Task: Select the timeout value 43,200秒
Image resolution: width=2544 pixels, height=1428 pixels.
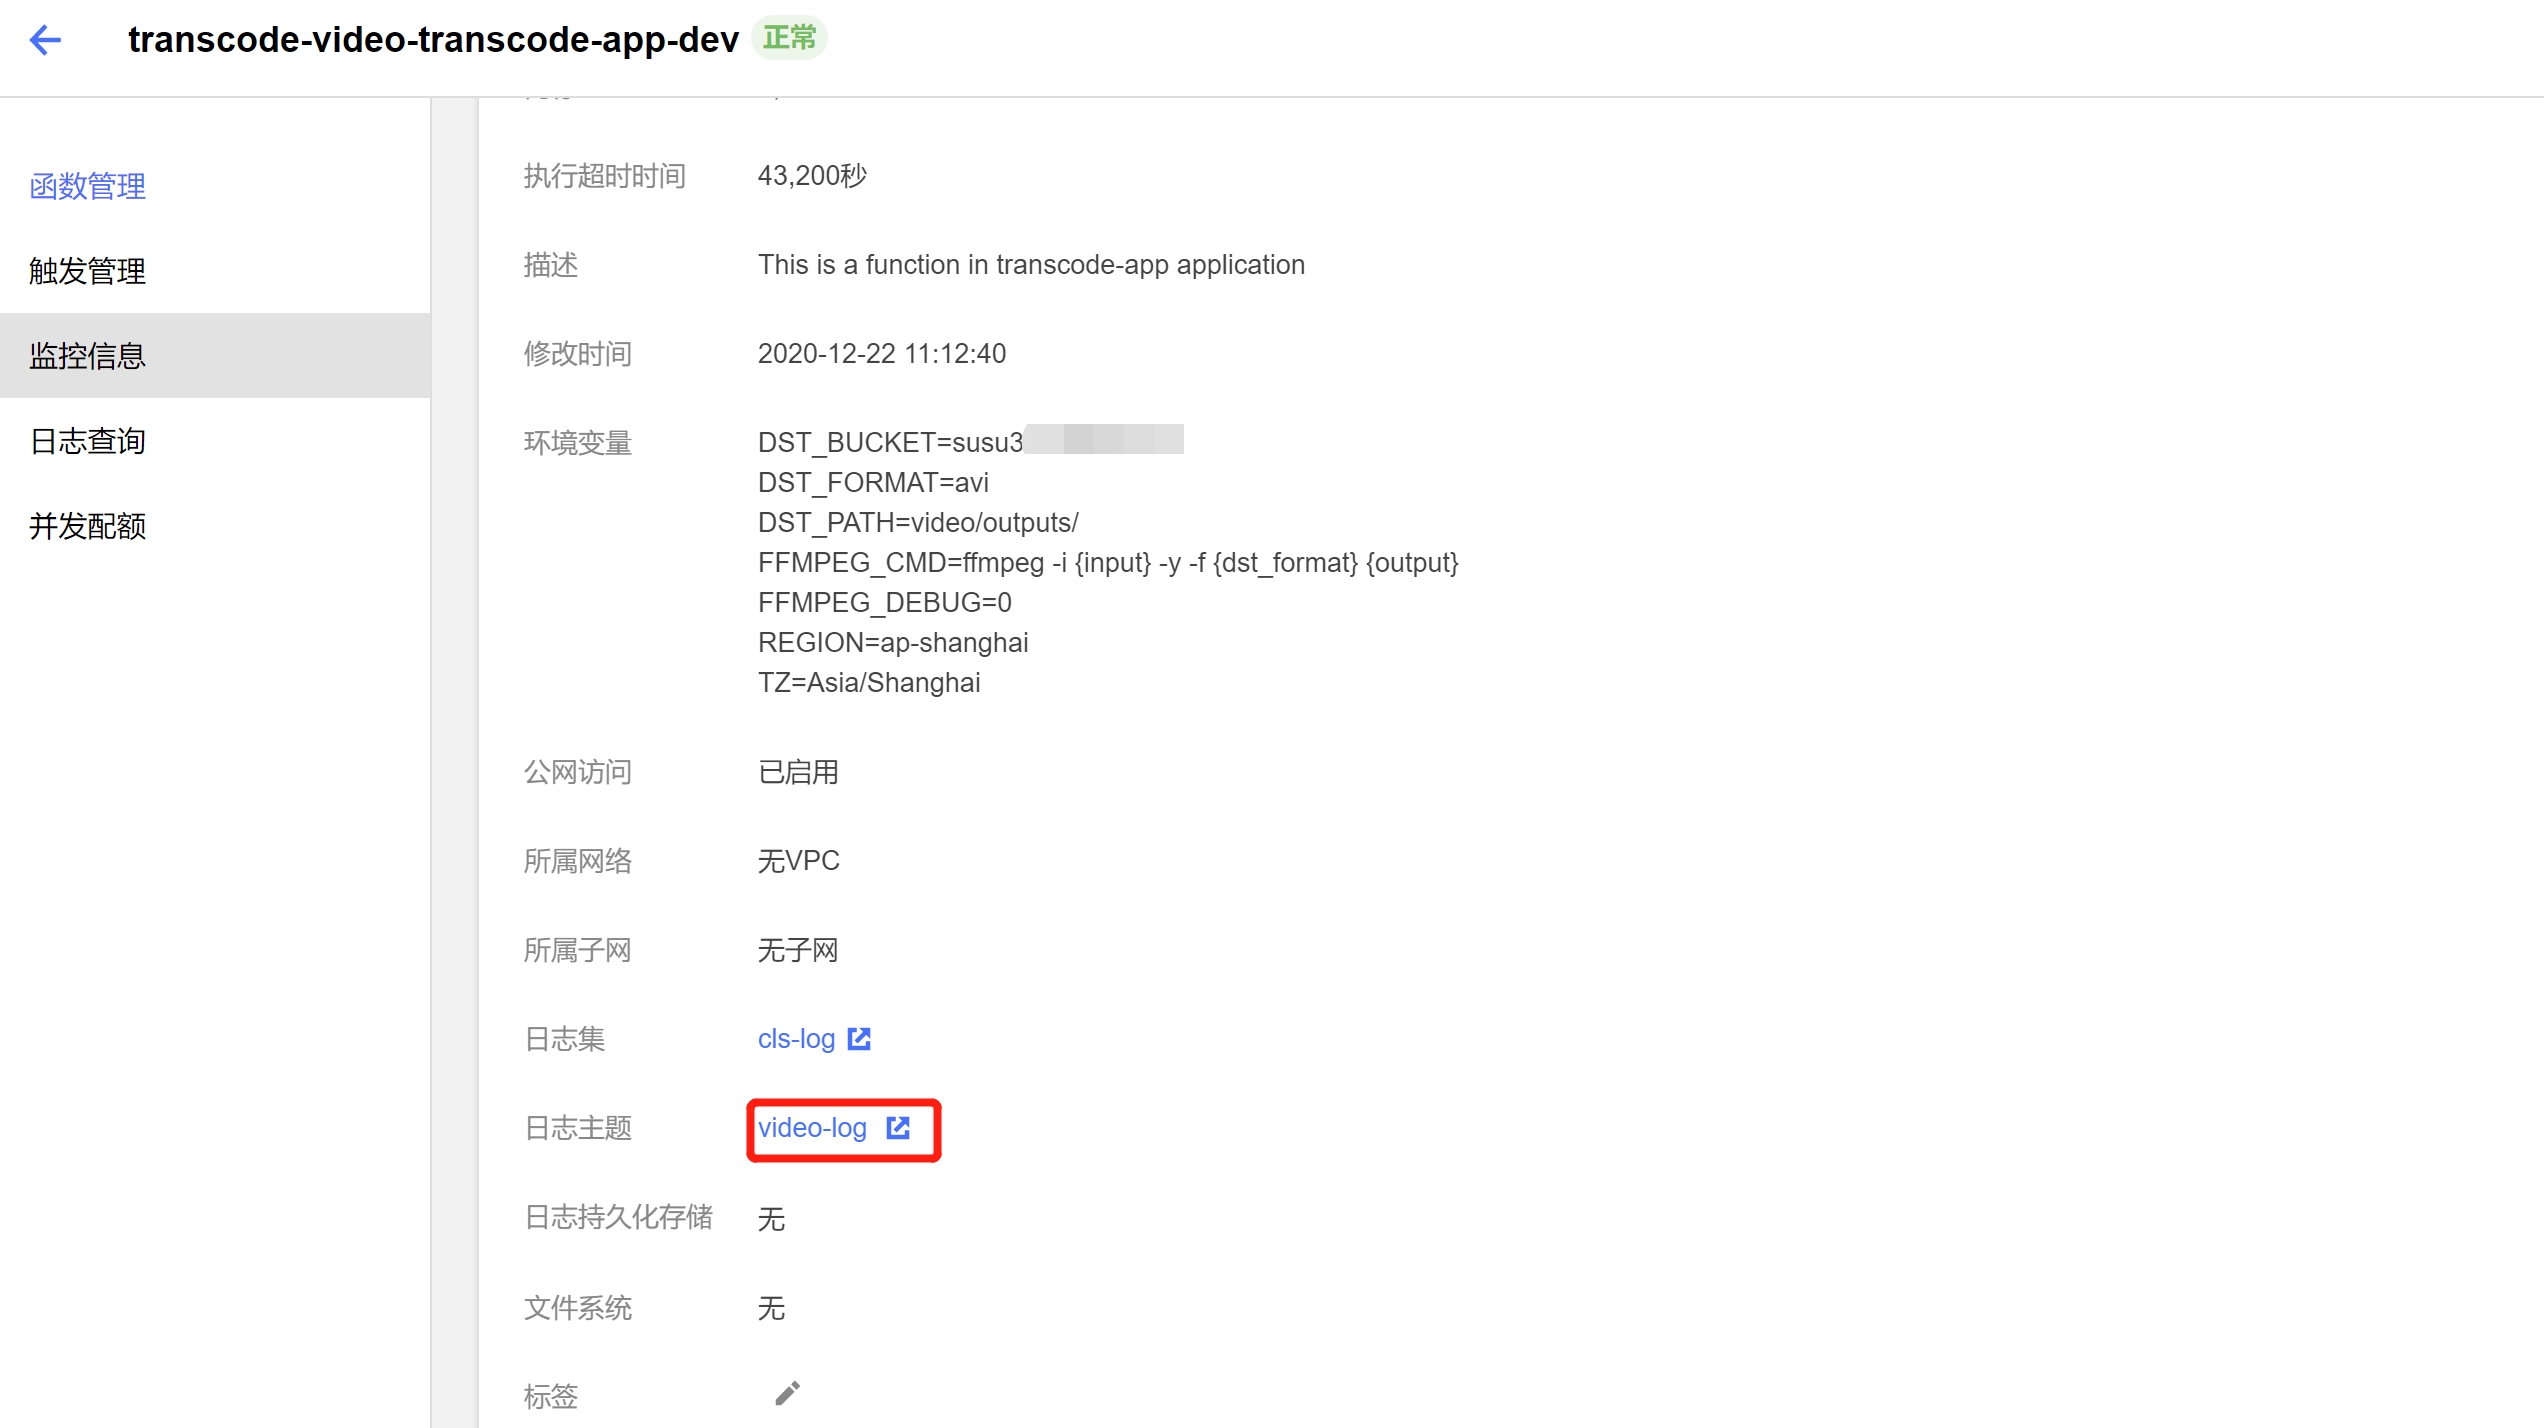Action: pos(812,176)
